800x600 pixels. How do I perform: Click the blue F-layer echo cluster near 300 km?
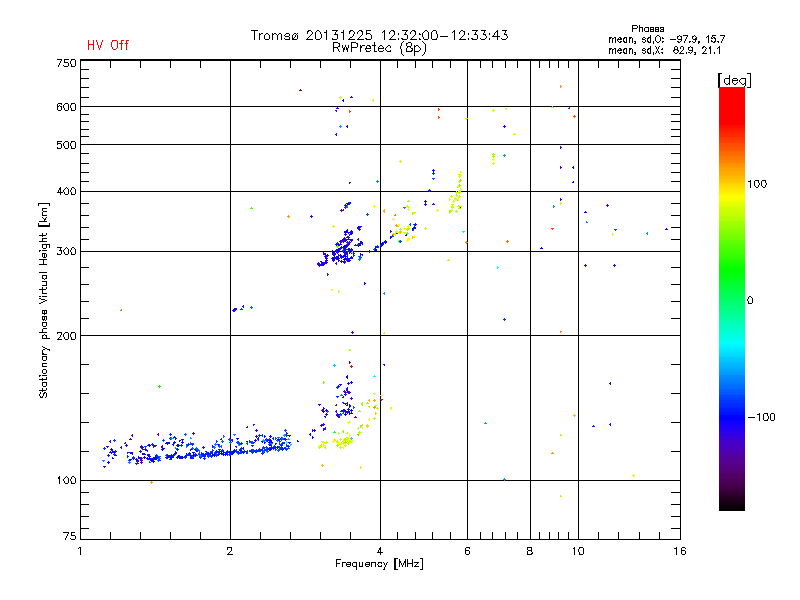click(x=341, y=247)
